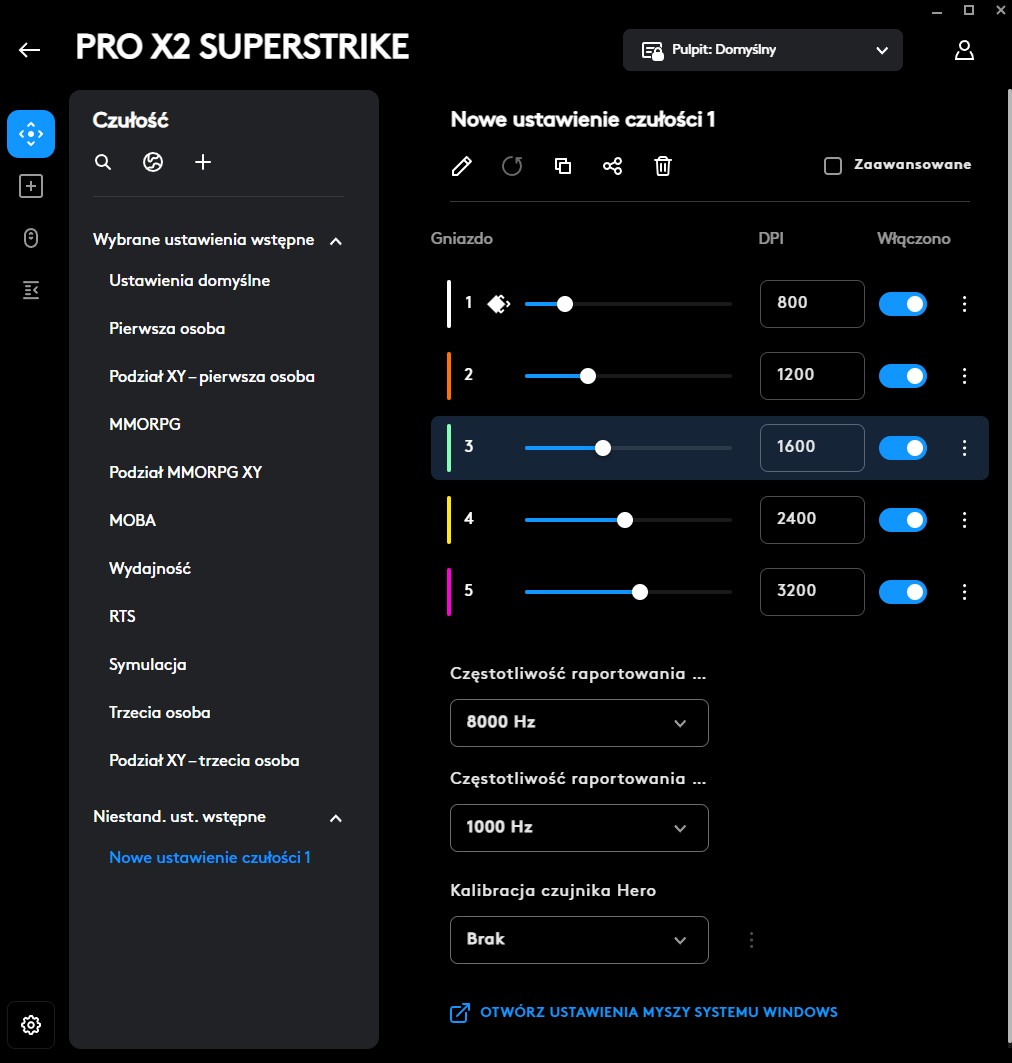Click the share preset icon
Viewport: 1012px width, 1063px height.
click(613, 166)
